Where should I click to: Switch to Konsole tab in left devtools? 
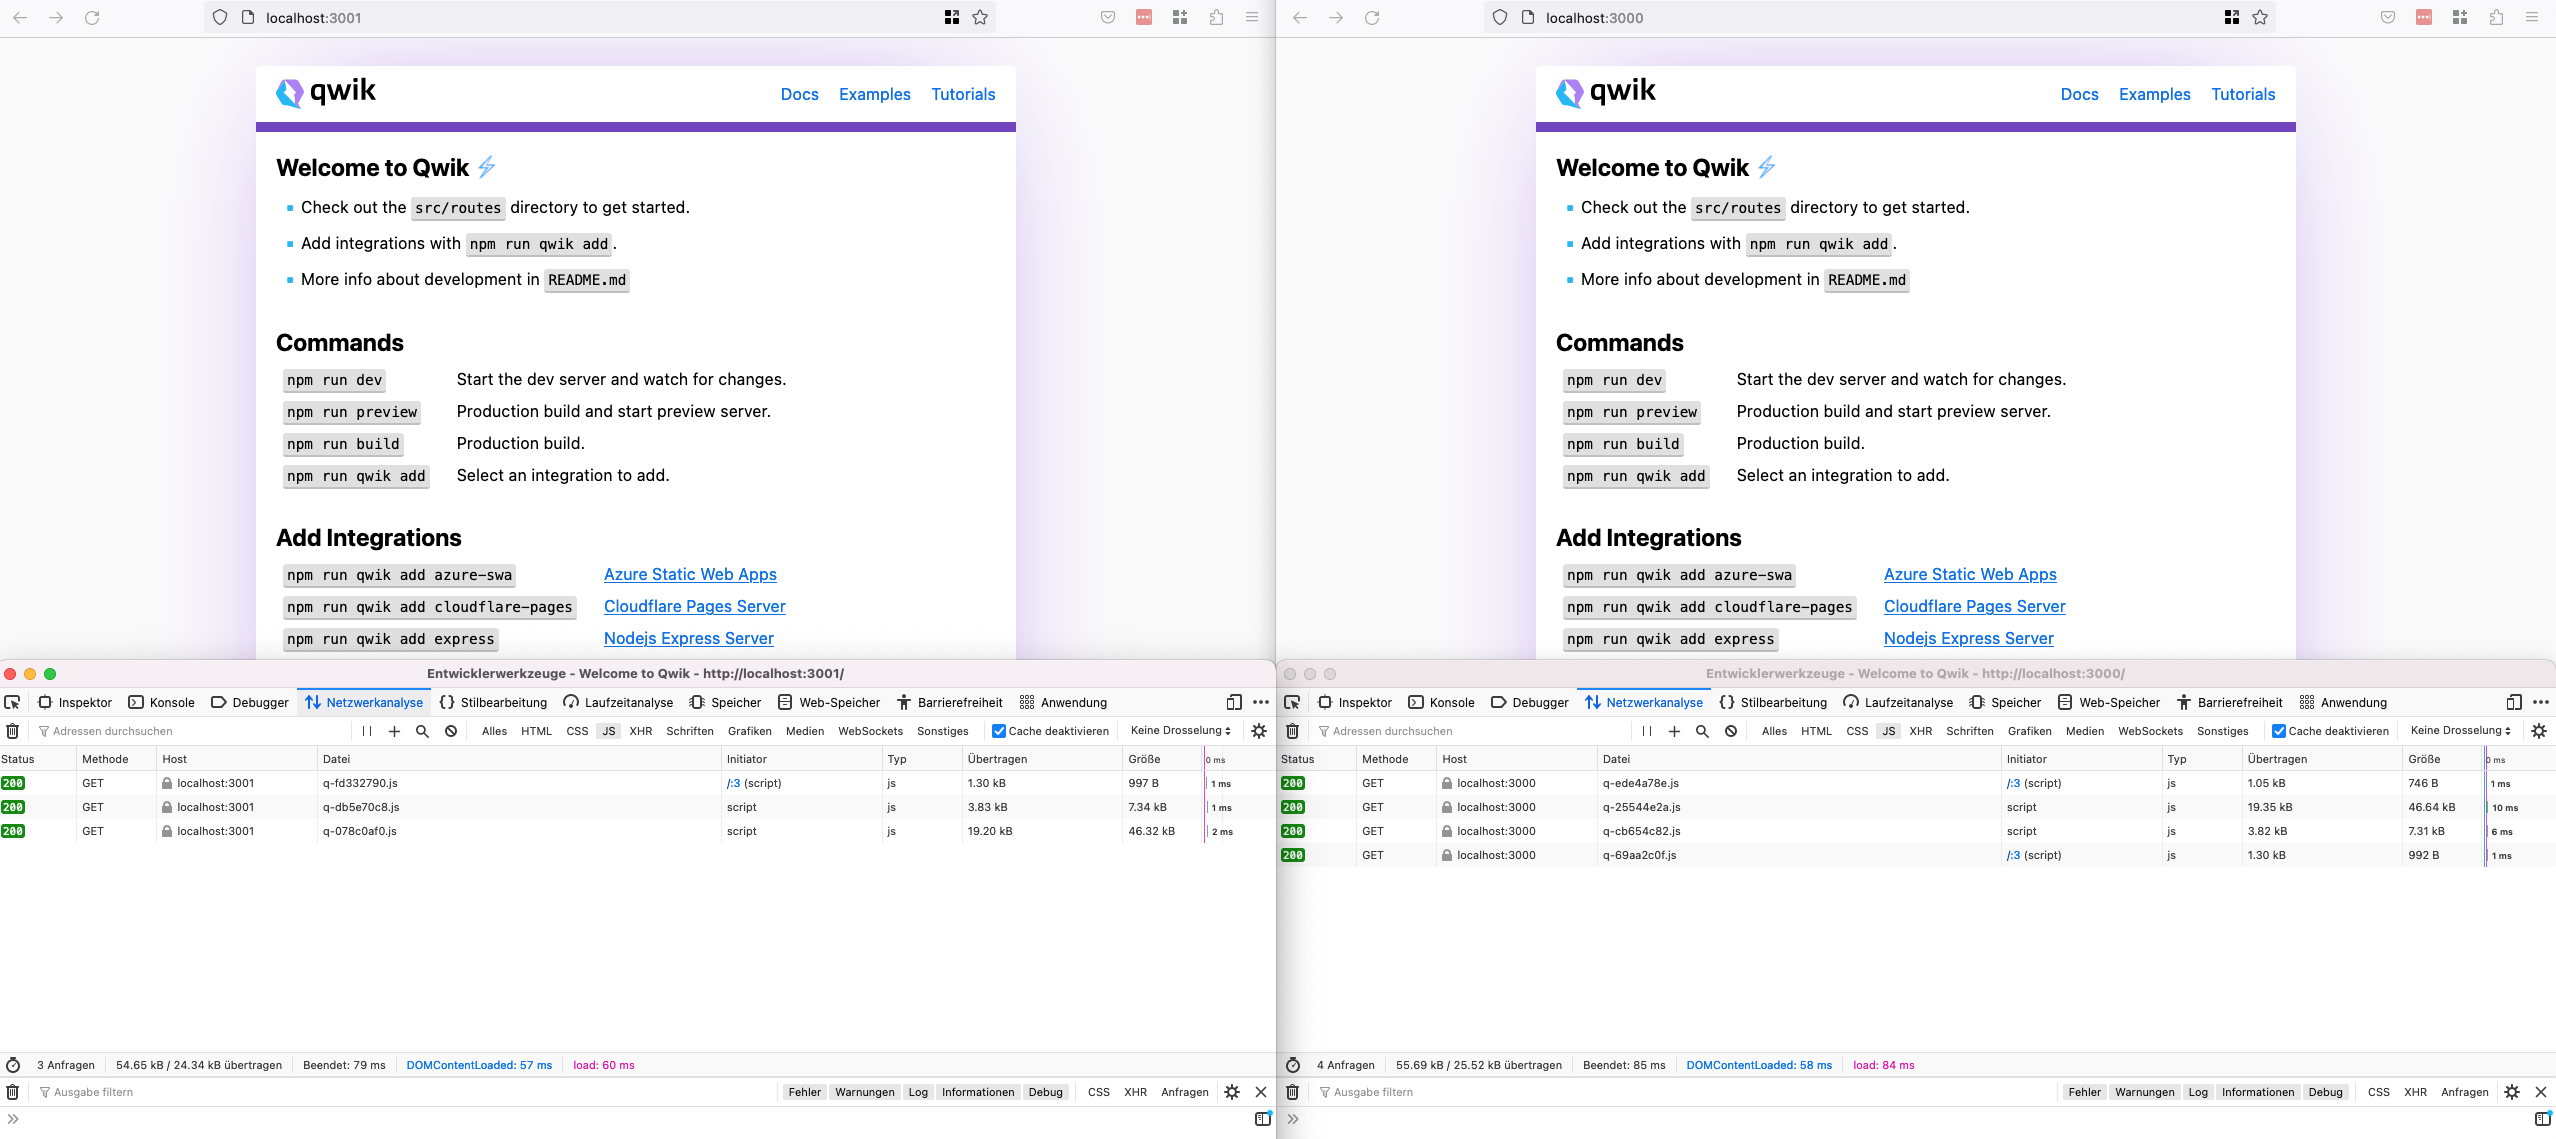[x=162, y=702]
